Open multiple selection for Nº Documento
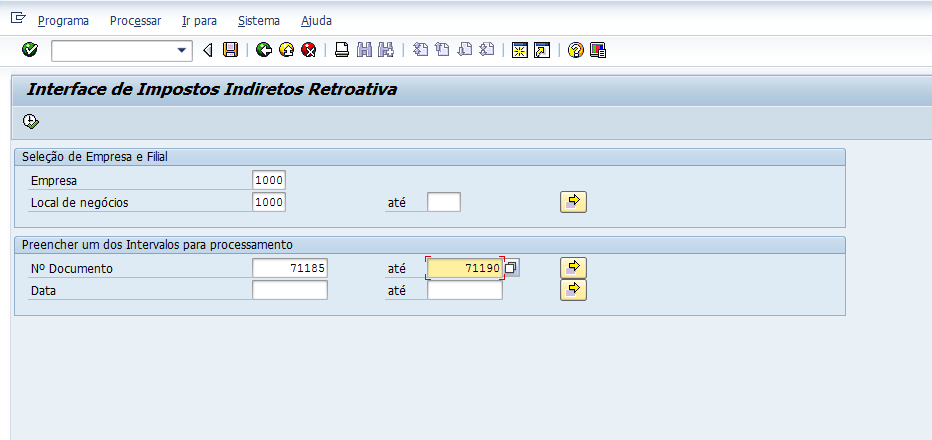932x440 pixels. (x=574, y=268)
